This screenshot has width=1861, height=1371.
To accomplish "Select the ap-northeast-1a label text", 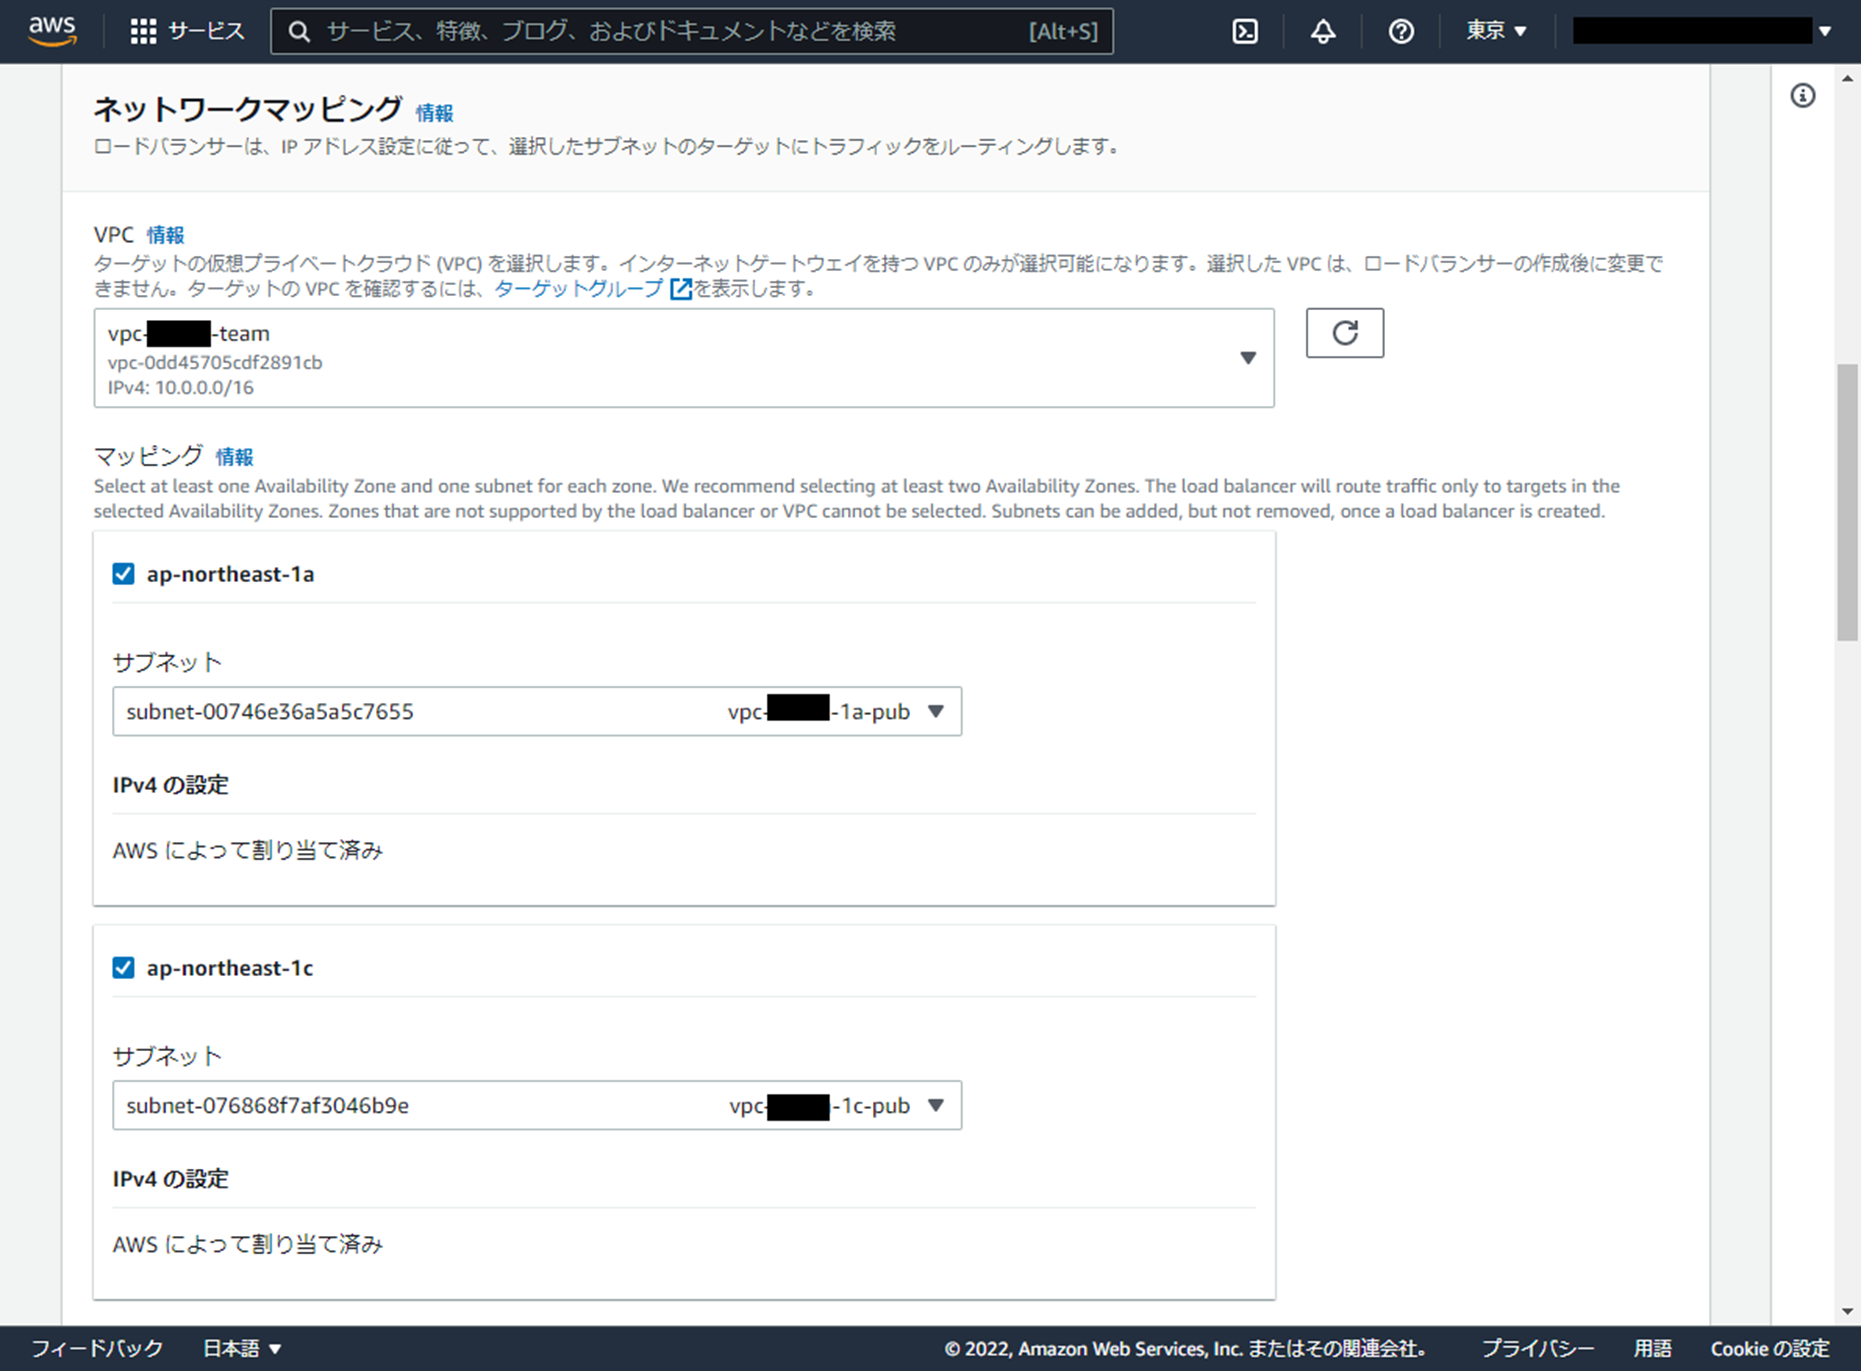I will 230,574.
